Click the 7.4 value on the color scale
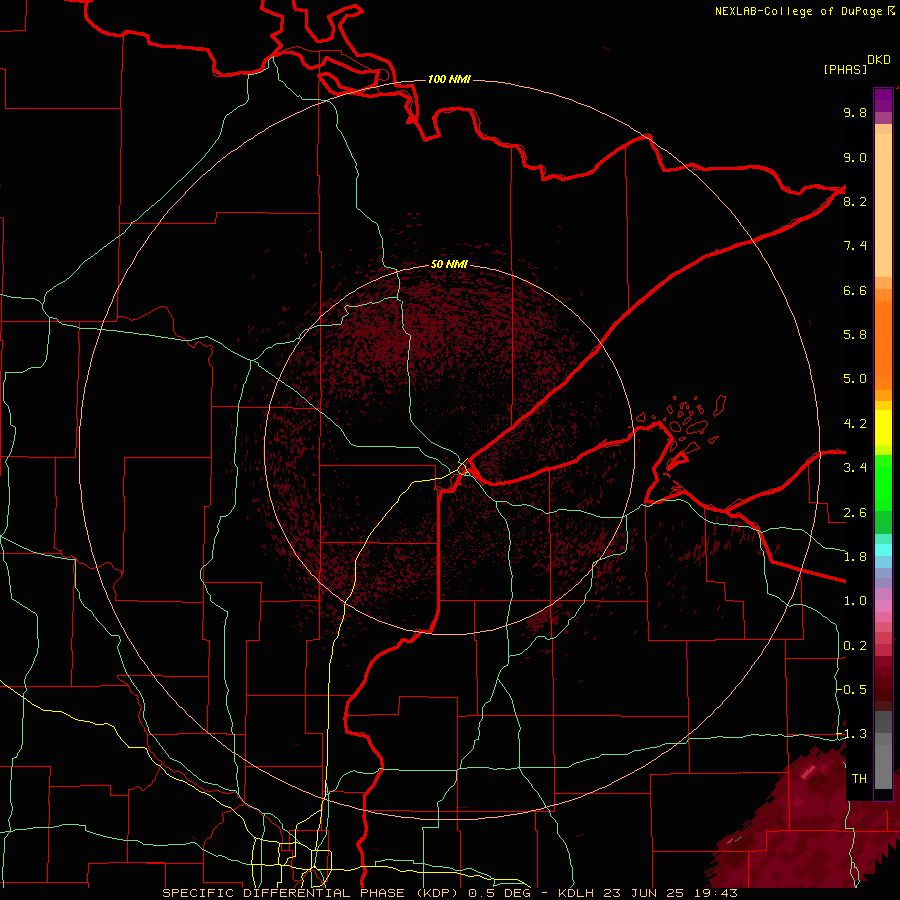 [855, 246]
